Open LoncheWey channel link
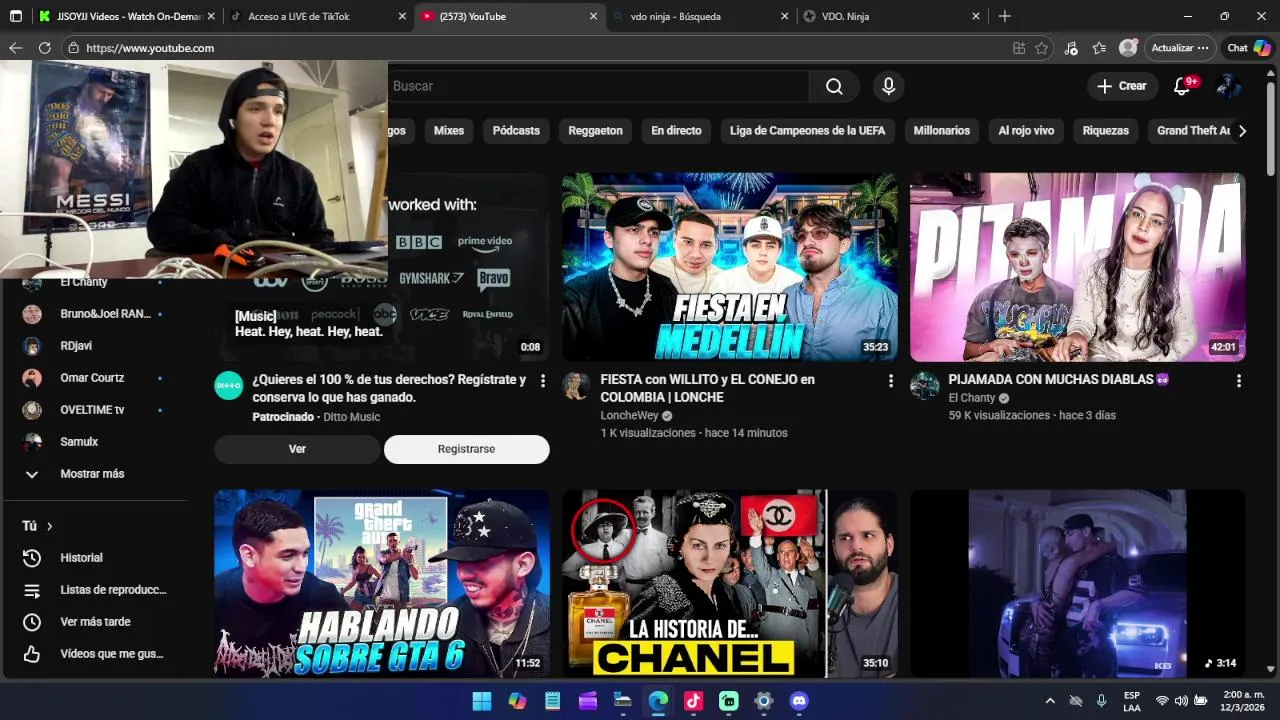This screenshot has width=1280, height=720. pos(628,416)
